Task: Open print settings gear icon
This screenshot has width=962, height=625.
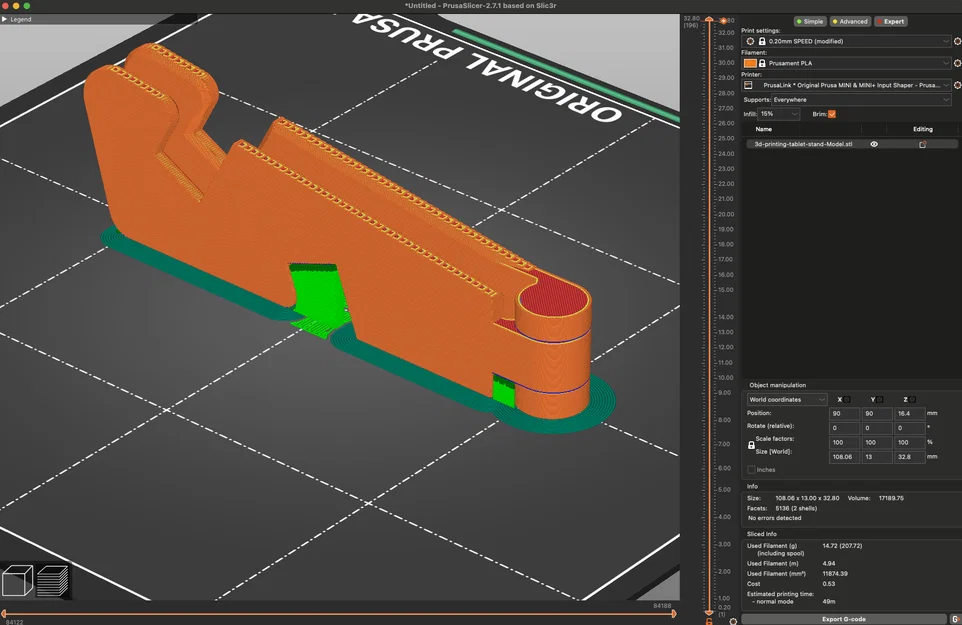Action: (x=956, y=41)
